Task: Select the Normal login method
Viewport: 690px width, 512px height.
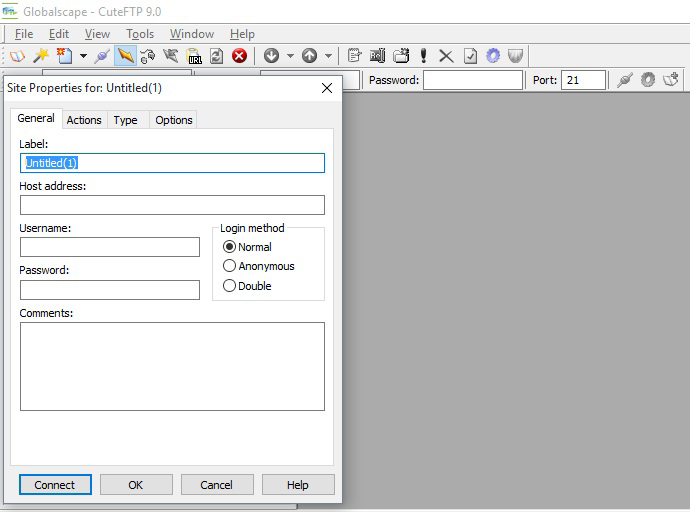Action: [247, 247]
